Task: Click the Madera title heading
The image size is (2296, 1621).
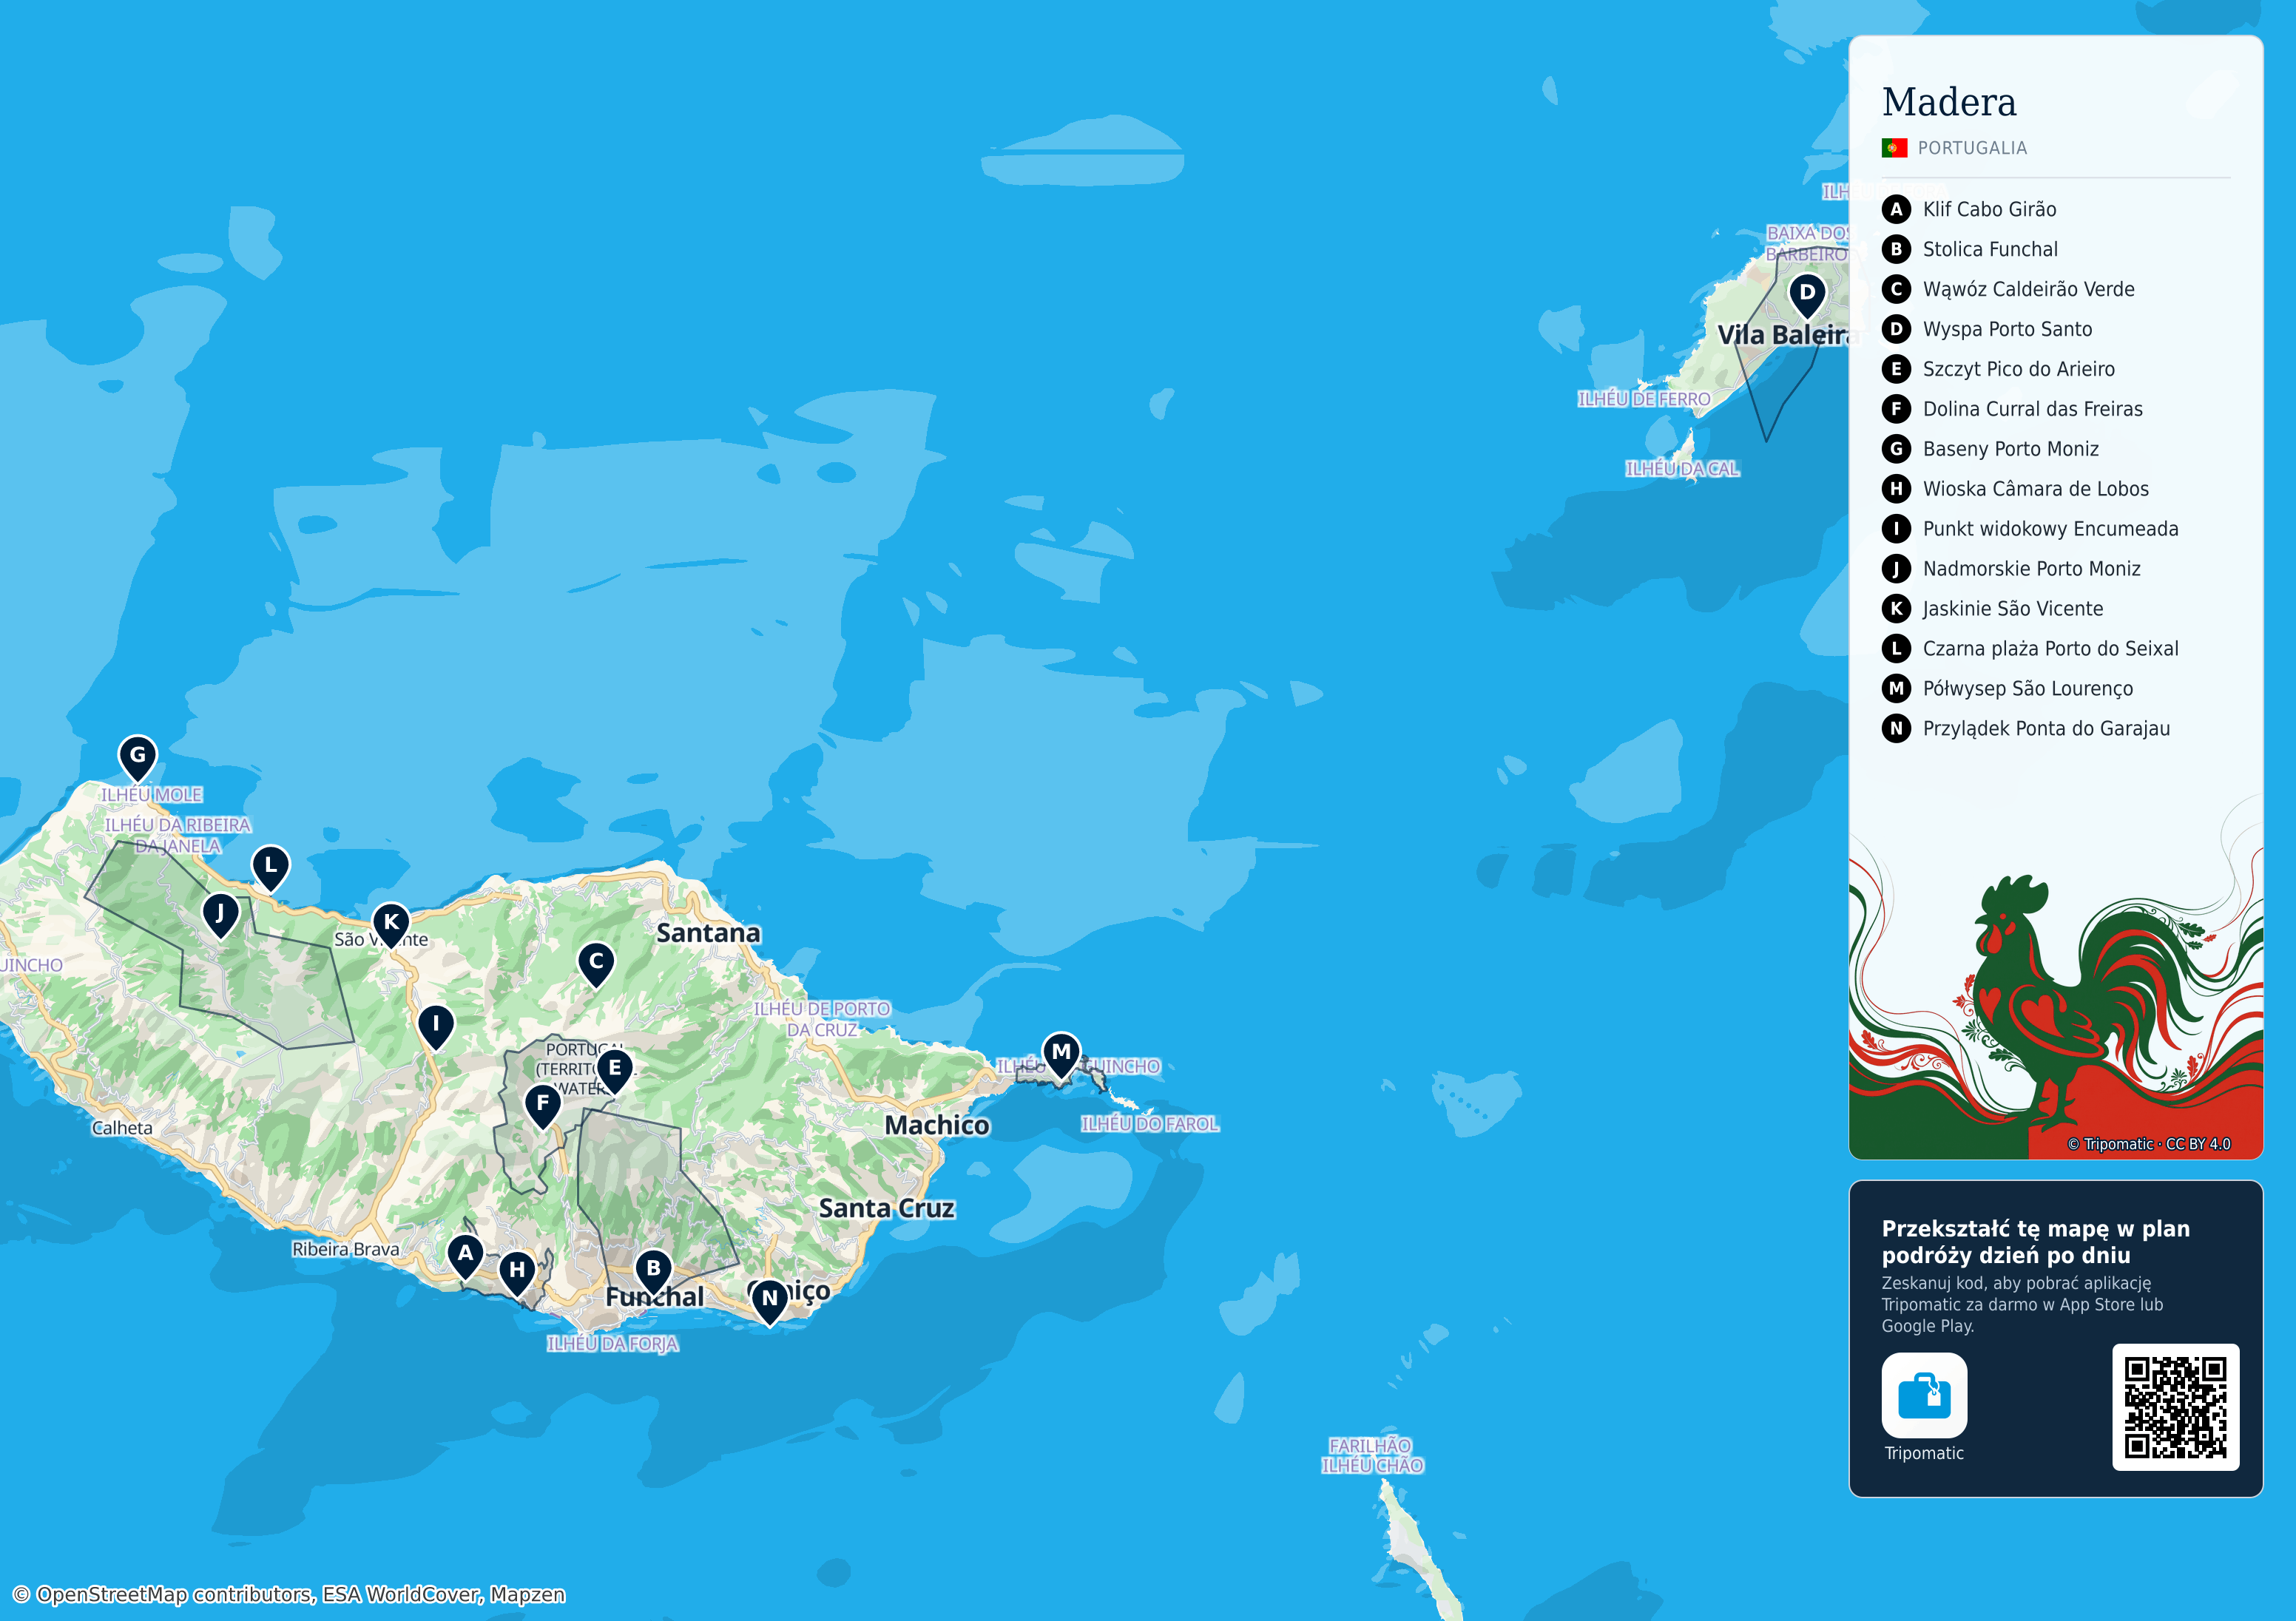Action: (1949, 102)
